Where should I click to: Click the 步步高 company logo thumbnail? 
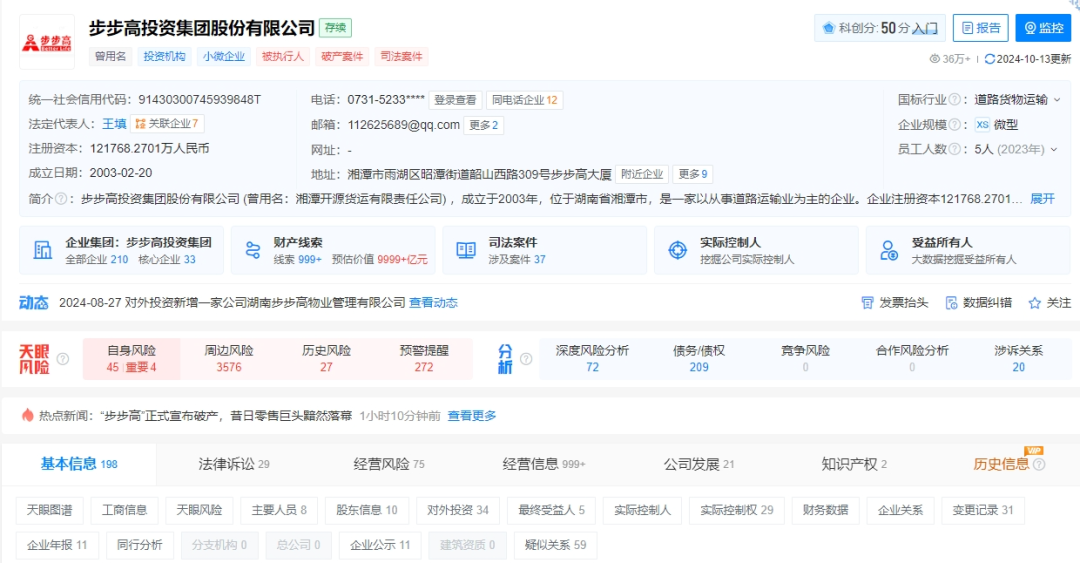pyautogui.click(x=47, y=42)
